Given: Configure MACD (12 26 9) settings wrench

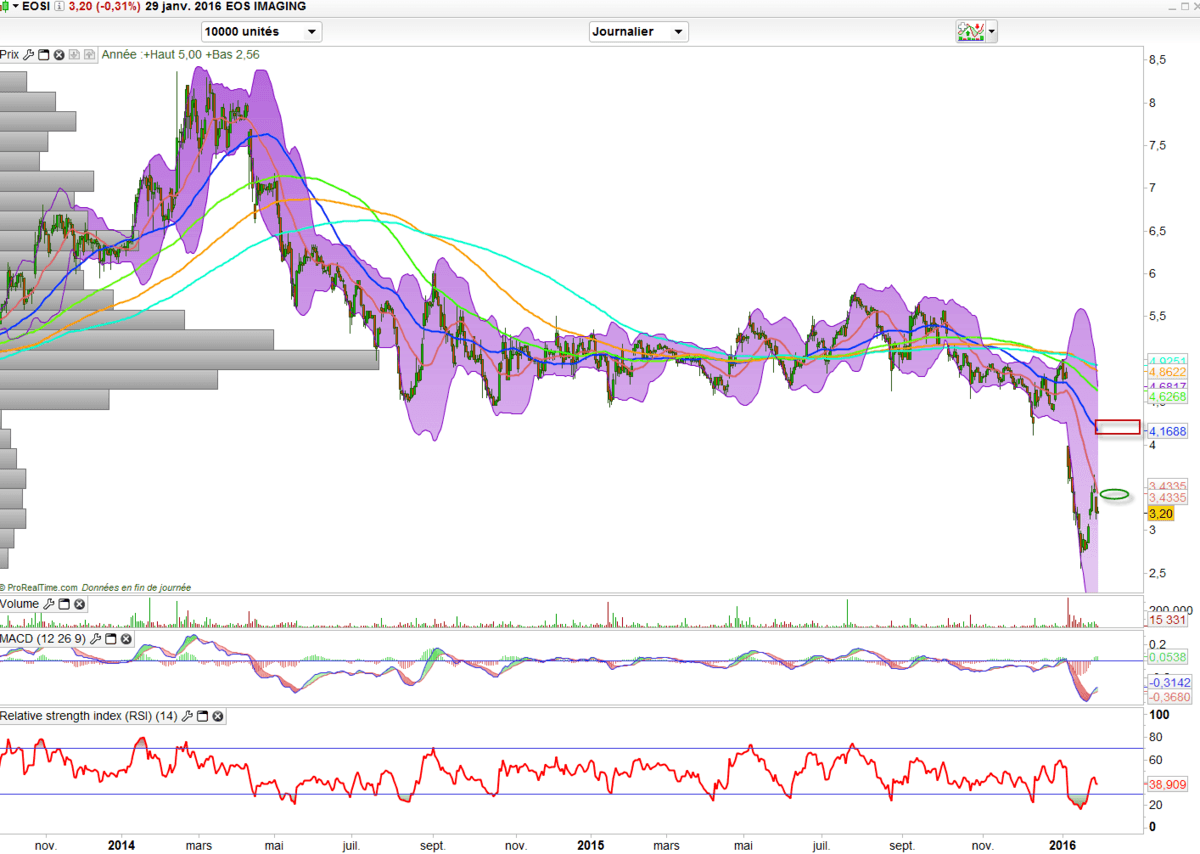Looking at the screenshot, I should pyautogui.click(x=96, y=638).
